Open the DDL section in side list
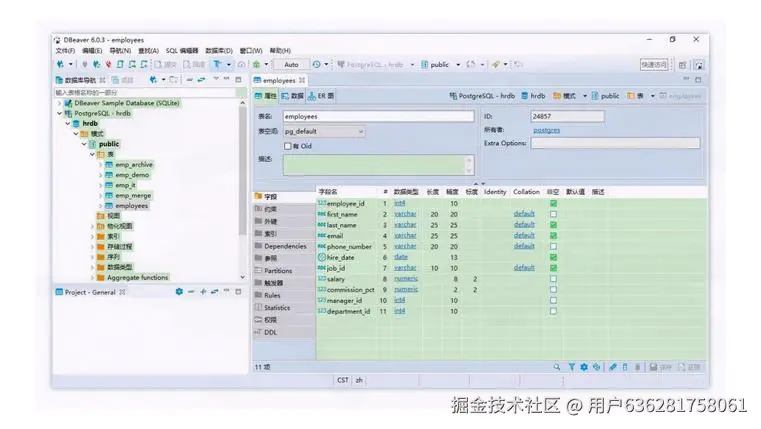Screen dimensions: 761x429 tap(284, 332)
